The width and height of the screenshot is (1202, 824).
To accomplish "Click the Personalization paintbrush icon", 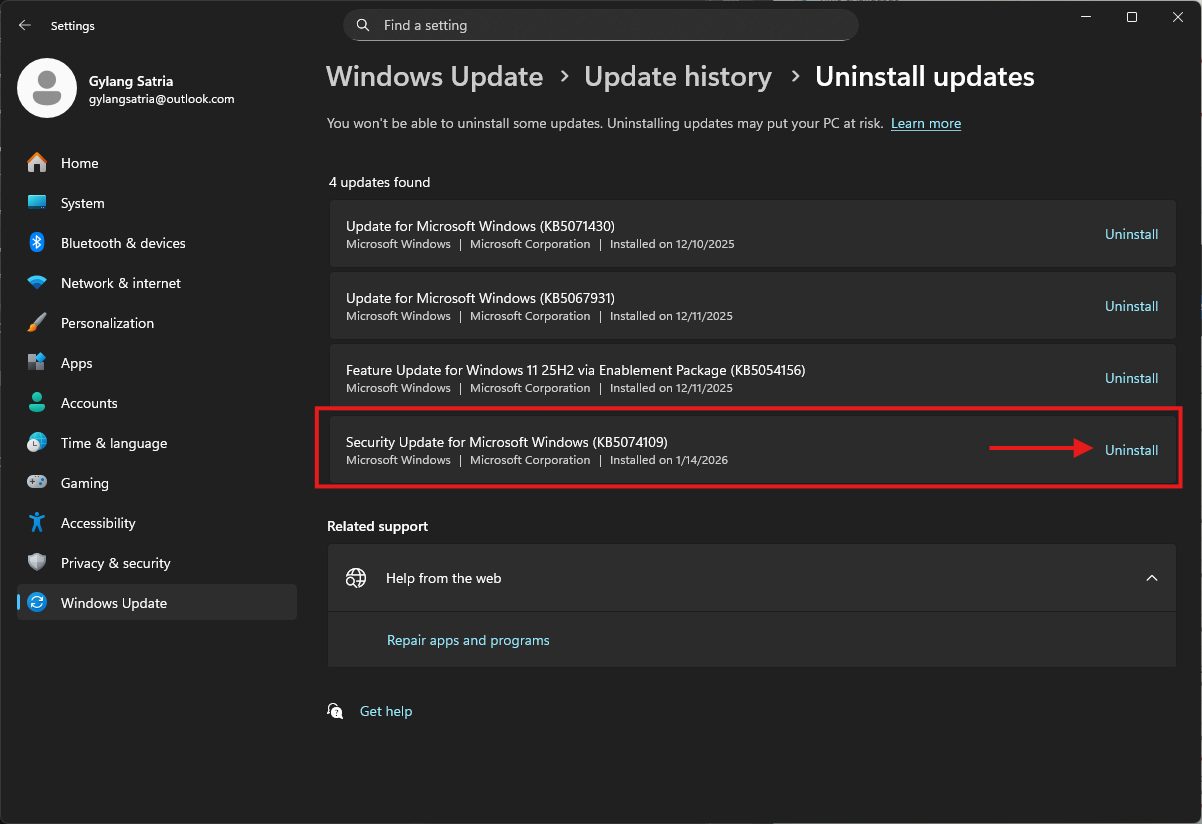I will [37, 323].
